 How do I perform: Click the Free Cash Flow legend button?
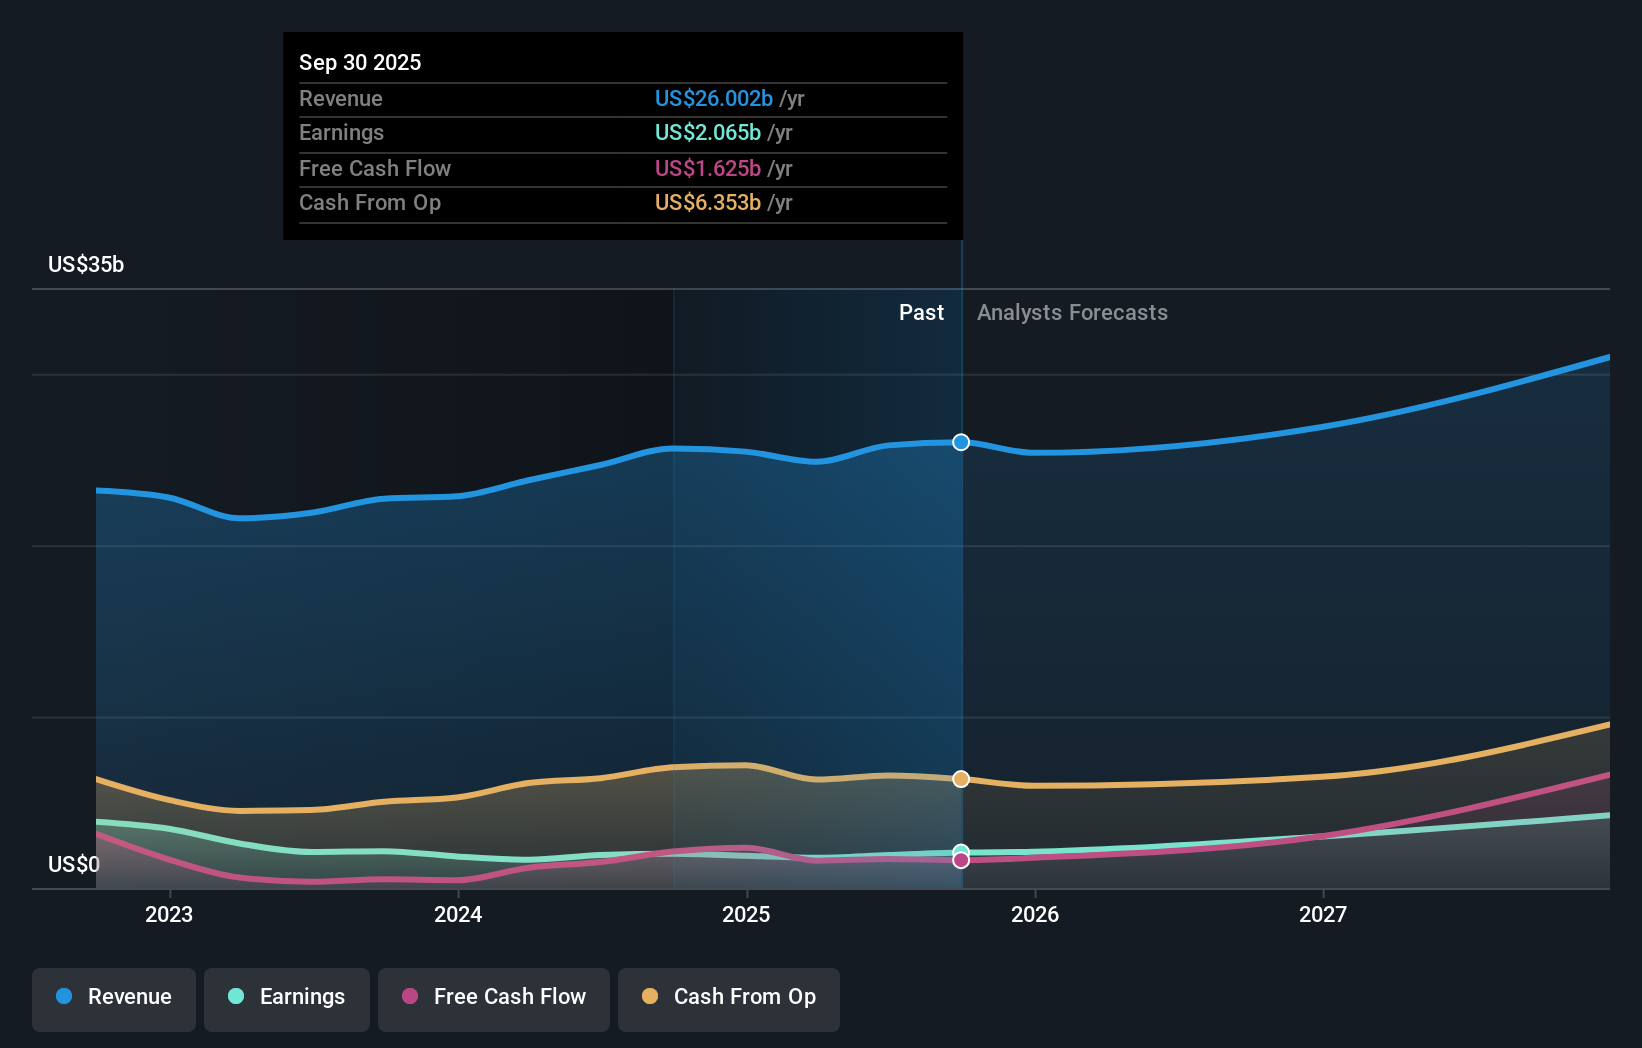click(493, 999)
